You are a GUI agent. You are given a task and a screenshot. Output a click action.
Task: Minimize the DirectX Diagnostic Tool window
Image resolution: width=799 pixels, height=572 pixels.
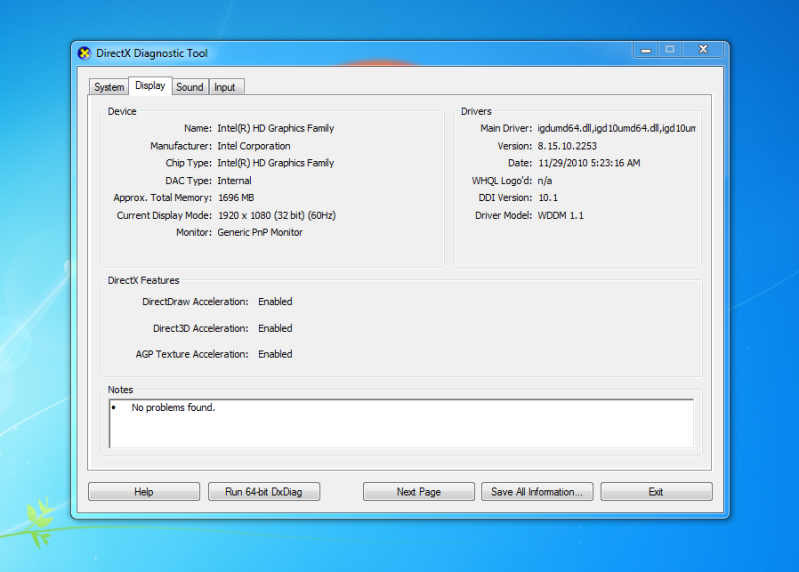(646, 50)
